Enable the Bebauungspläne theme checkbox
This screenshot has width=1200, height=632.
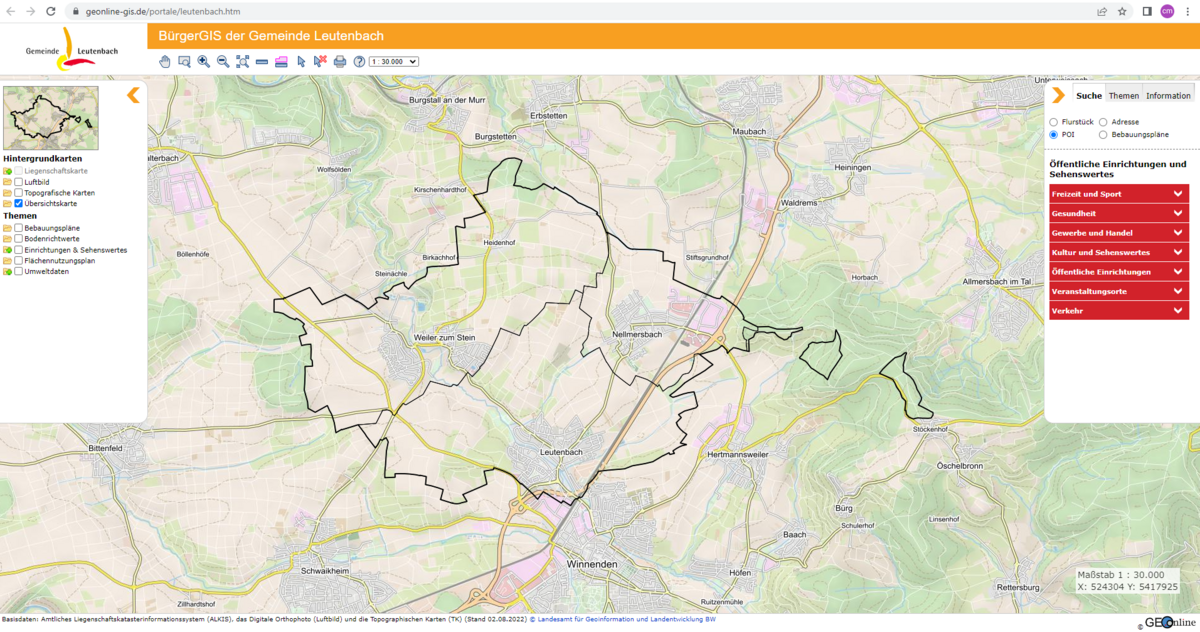(18, 228)
